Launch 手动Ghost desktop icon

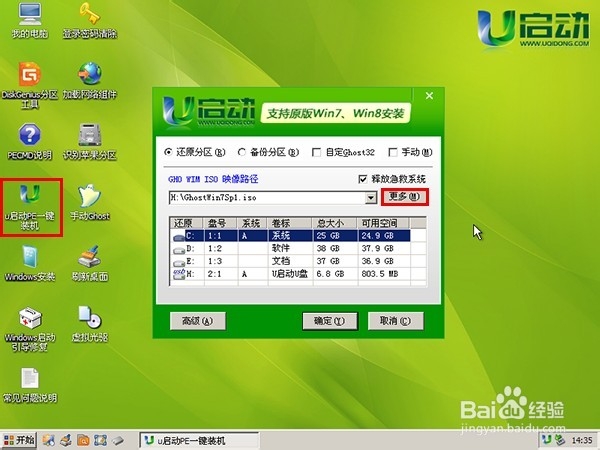click(x=90, y=203)
